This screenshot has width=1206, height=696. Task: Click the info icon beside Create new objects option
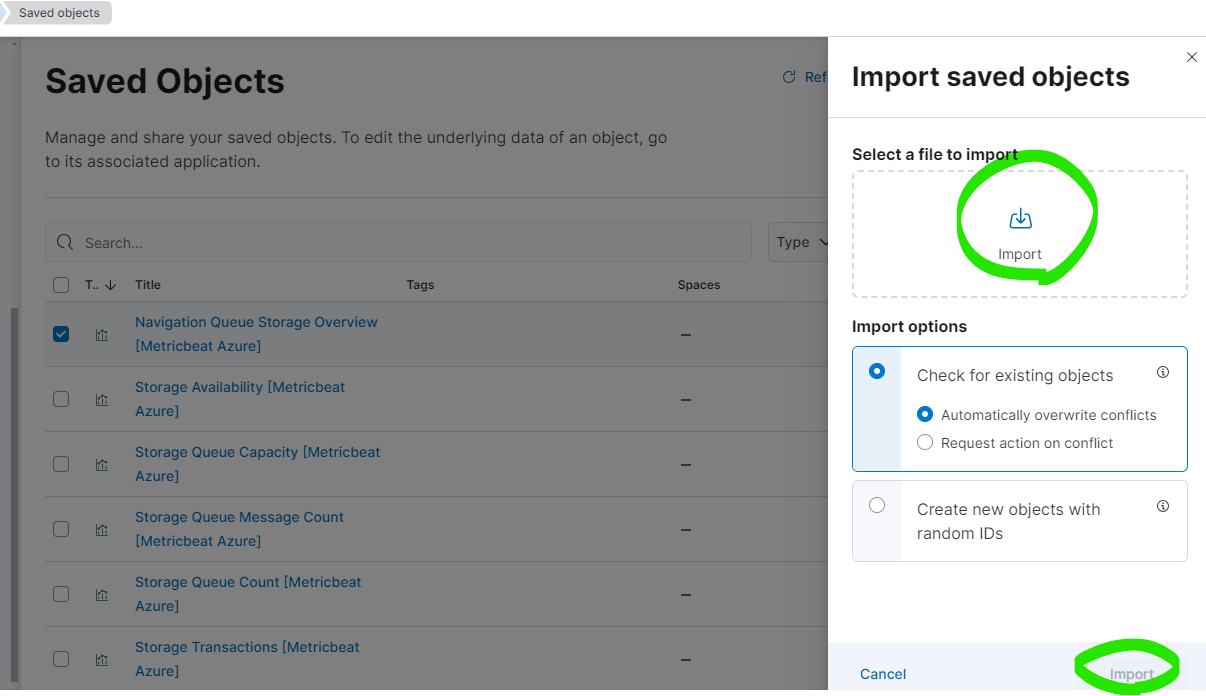click(1163, 506)
